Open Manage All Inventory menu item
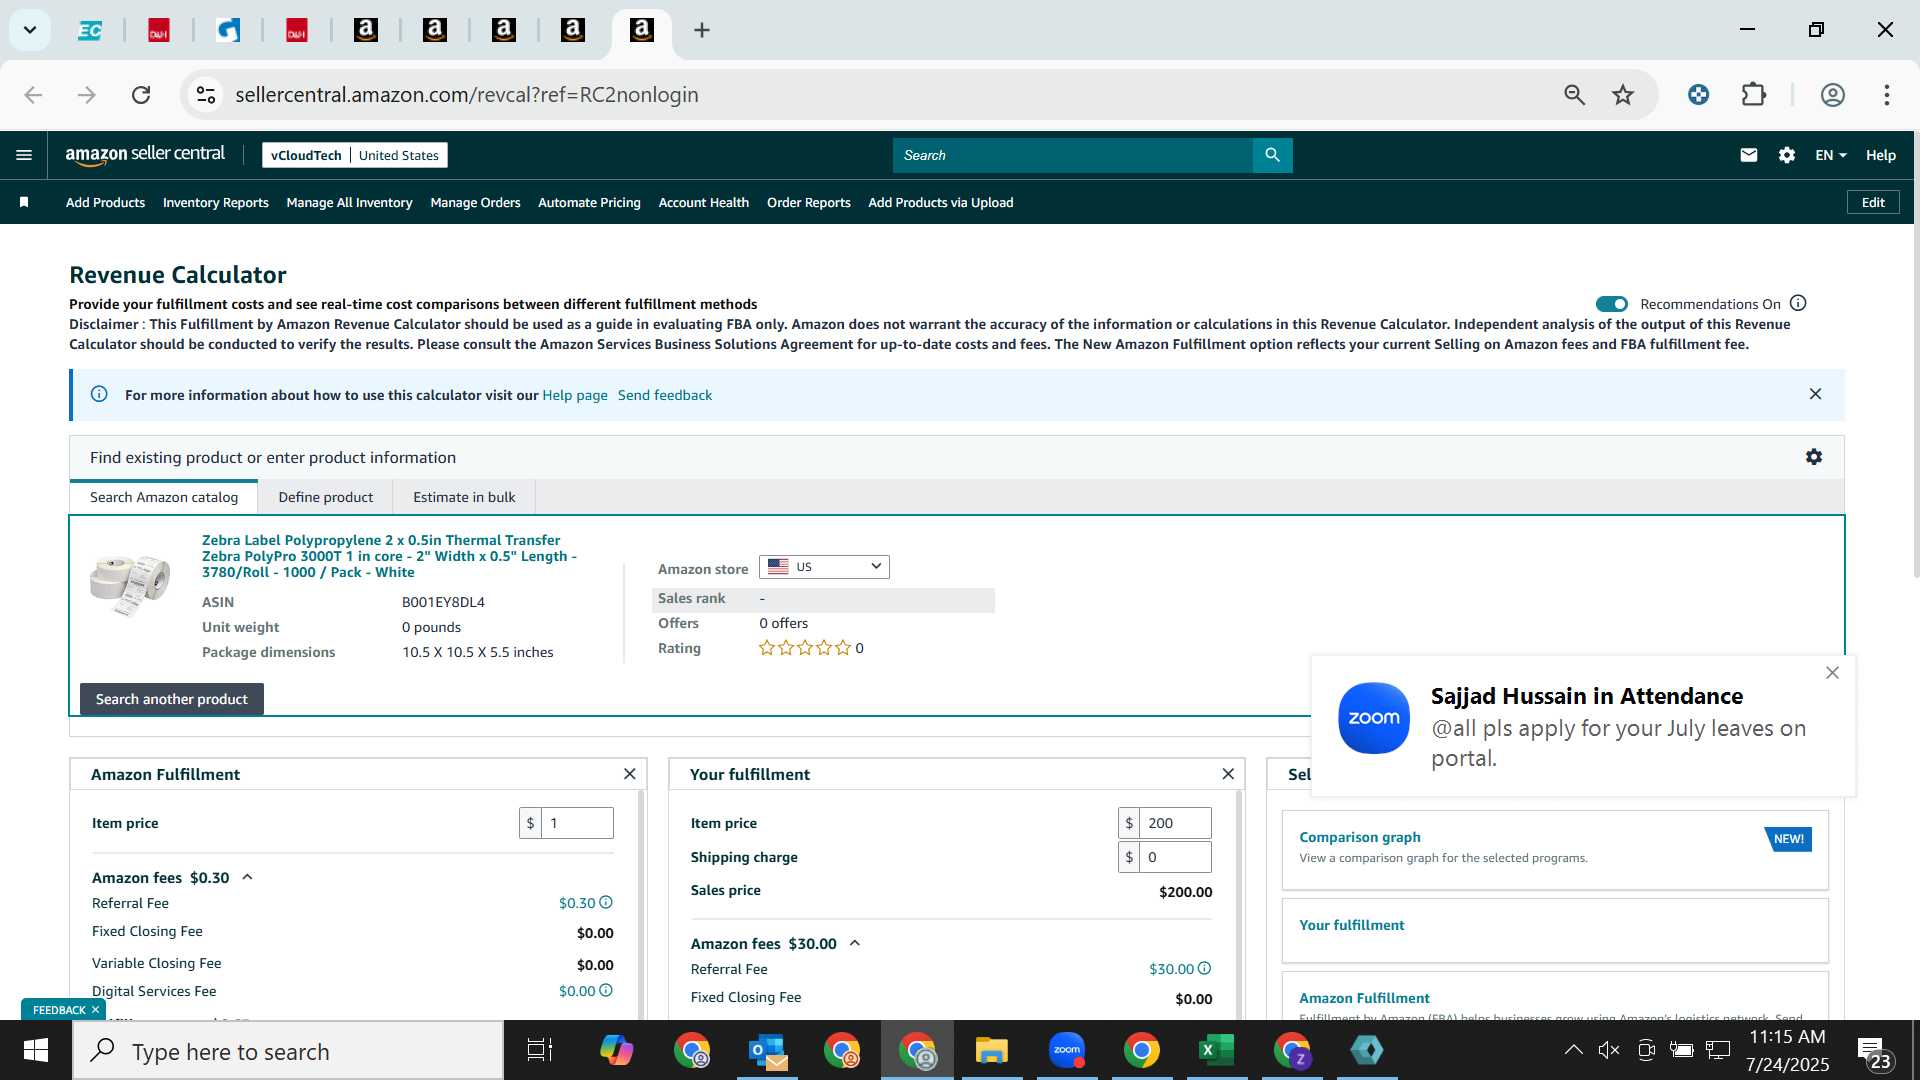The width and height of the screenshot is (1920, 1080). click(x=349, y=202)
